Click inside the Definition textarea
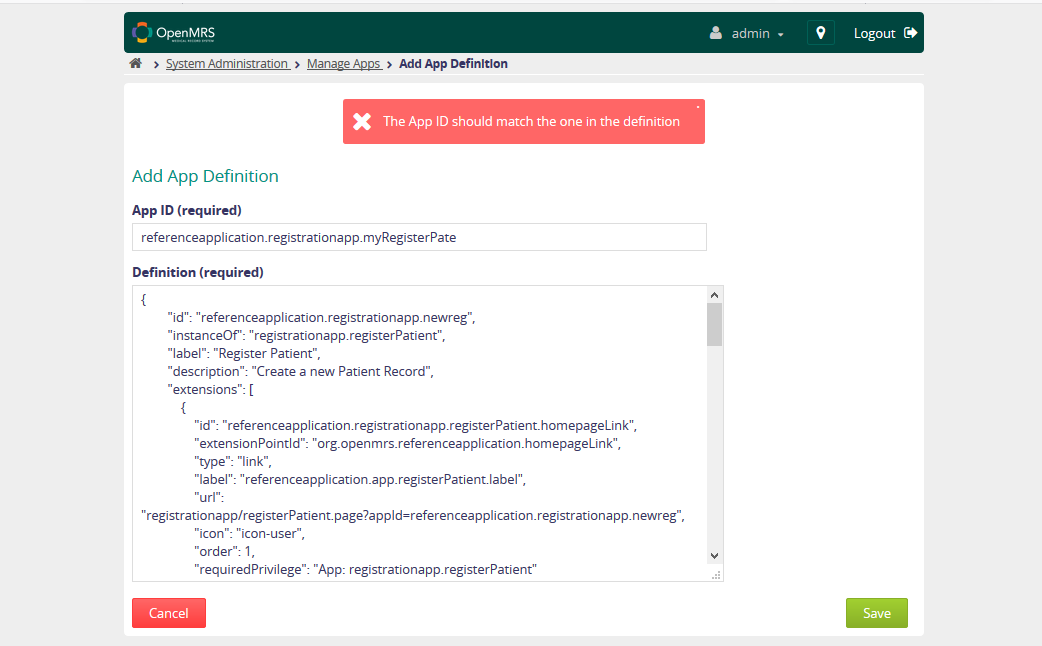This screenshot has width=1042, height=646. [419, 433]
